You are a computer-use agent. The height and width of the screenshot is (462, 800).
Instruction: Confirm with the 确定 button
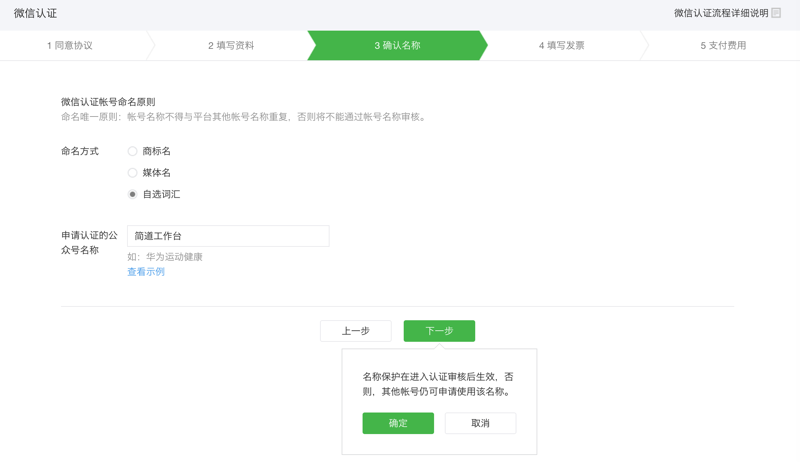pos(398,423)
